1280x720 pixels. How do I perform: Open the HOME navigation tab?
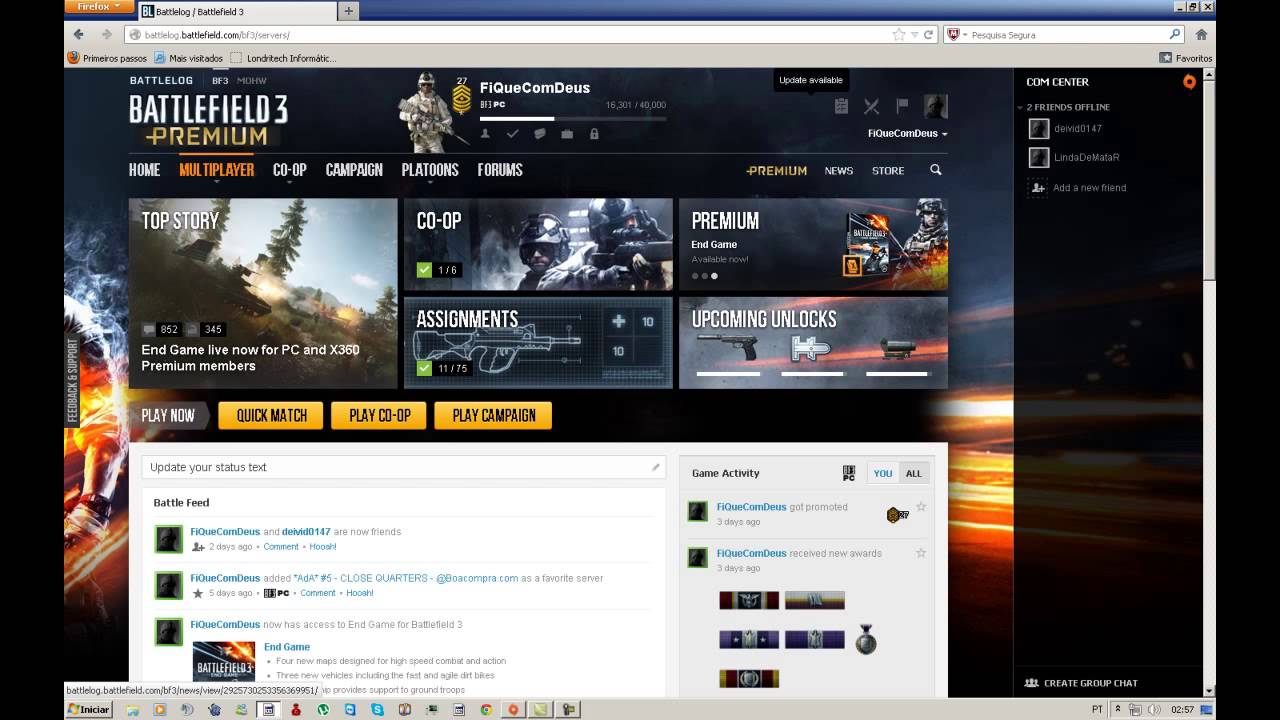tap(144, 170)
